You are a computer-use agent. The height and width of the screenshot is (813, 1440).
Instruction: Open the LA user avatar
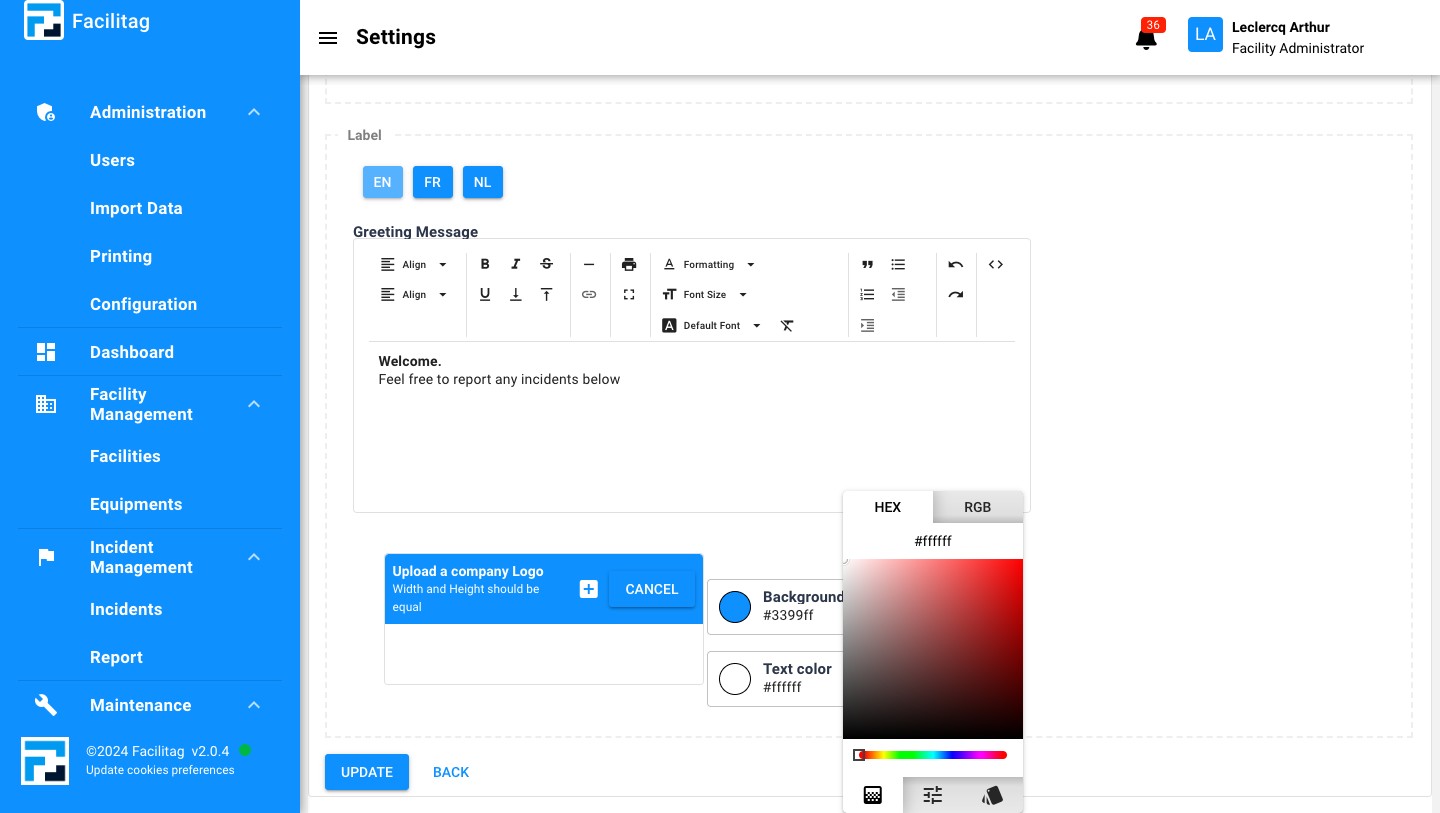coord(1205,34)
